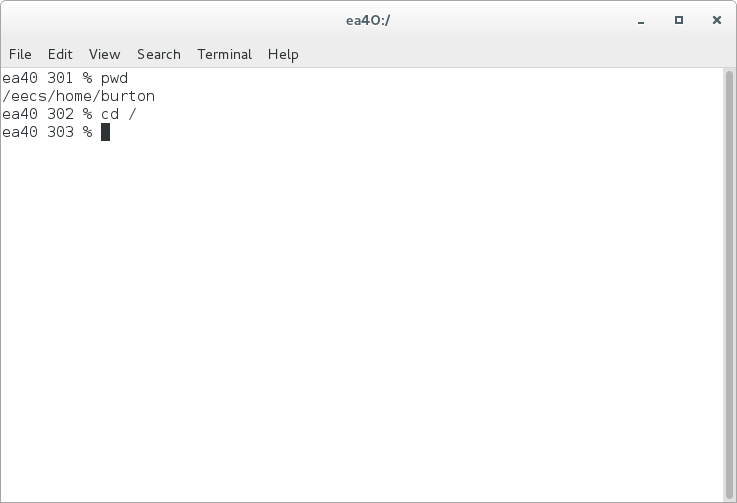Open the Help menu

[x=283, y=55]
